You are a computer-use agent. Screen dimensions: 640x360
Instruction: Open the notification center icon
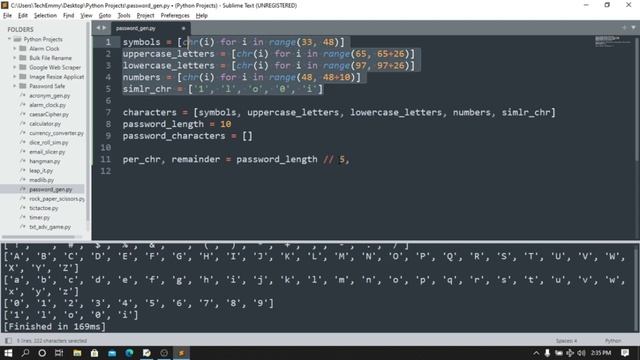pos(625,353)
